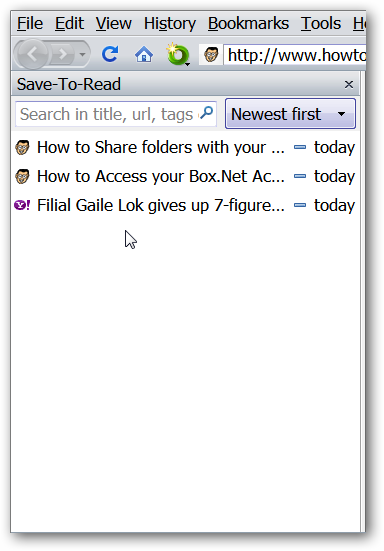Viewport: 384px width, 551px height.
Task: Click the Yahoo favicon beside Filial Gaile Lok
Action: click(22, 205)
